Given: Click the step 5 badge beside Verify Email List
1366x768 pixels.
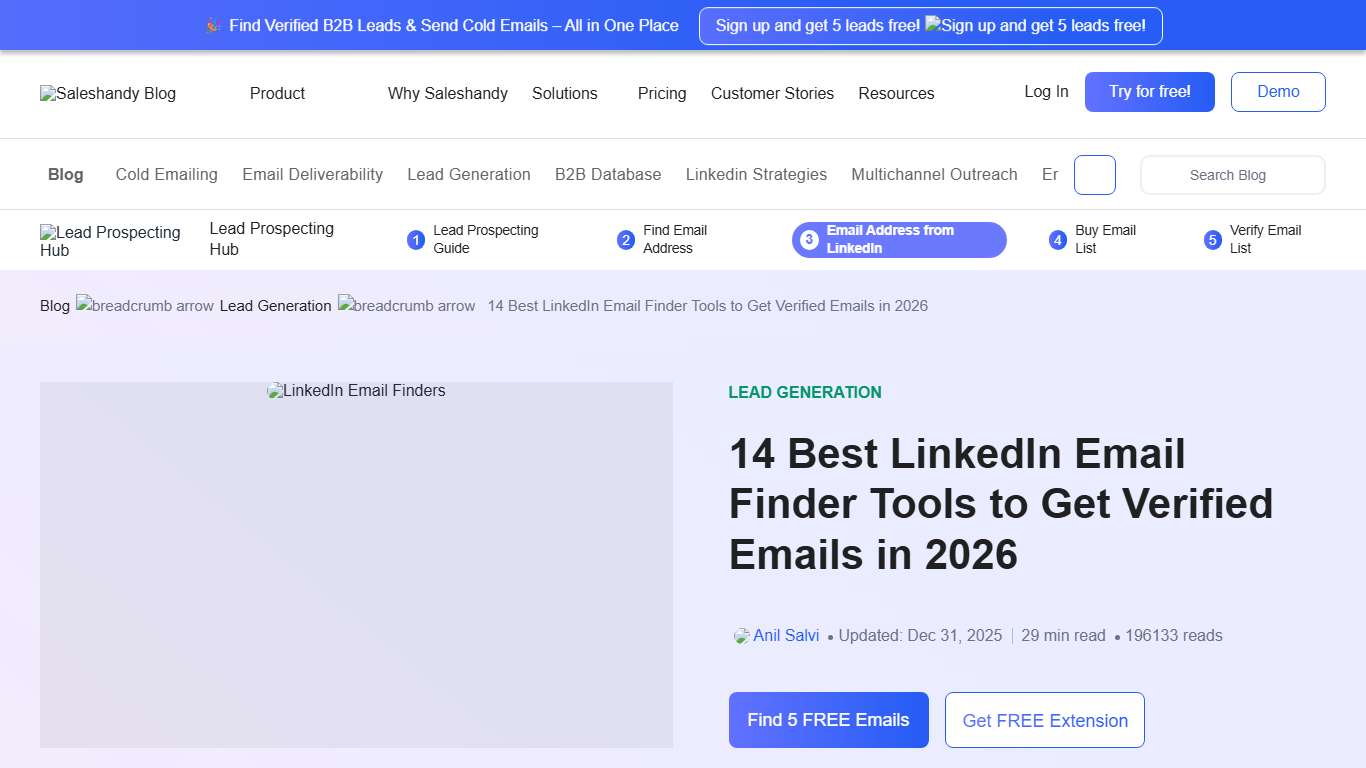Looking at the screenshot, I should pyautogui.click(x=1211, y=240).
